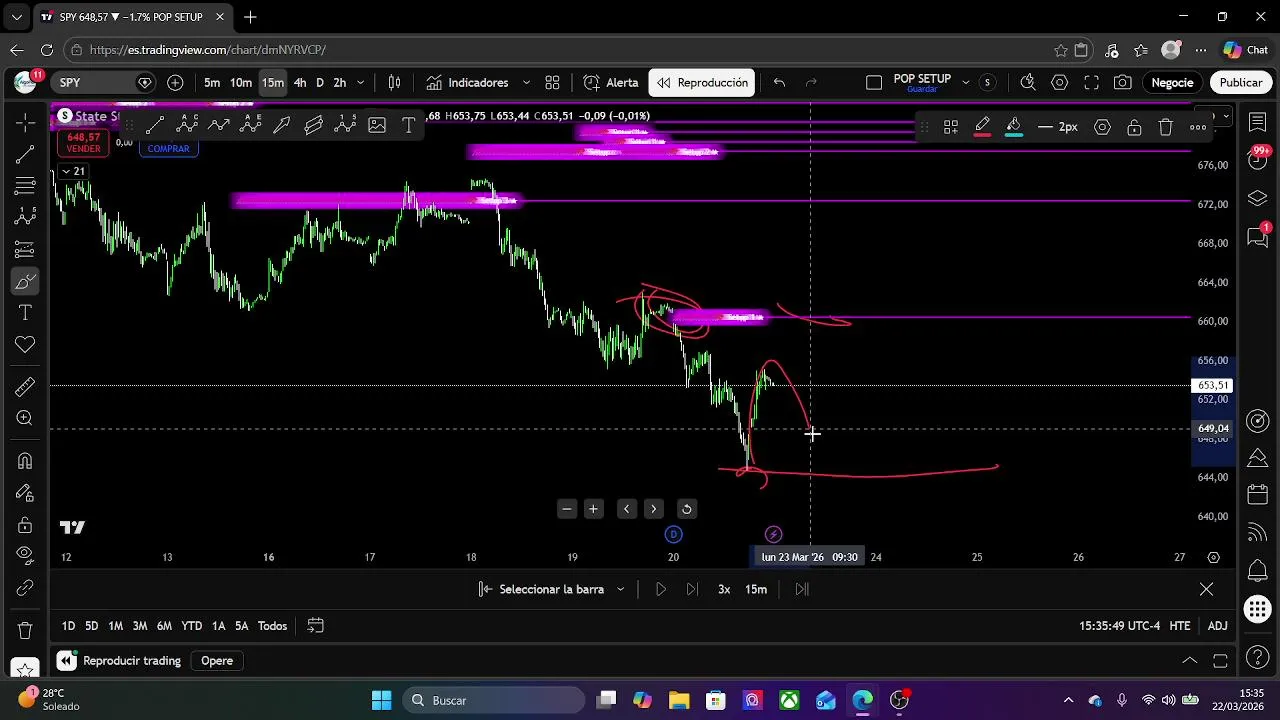The height and width of the screenshot is (720, 1280).
Task: Select the Text tool in left sidebar
Action: [x=25, y=313]
